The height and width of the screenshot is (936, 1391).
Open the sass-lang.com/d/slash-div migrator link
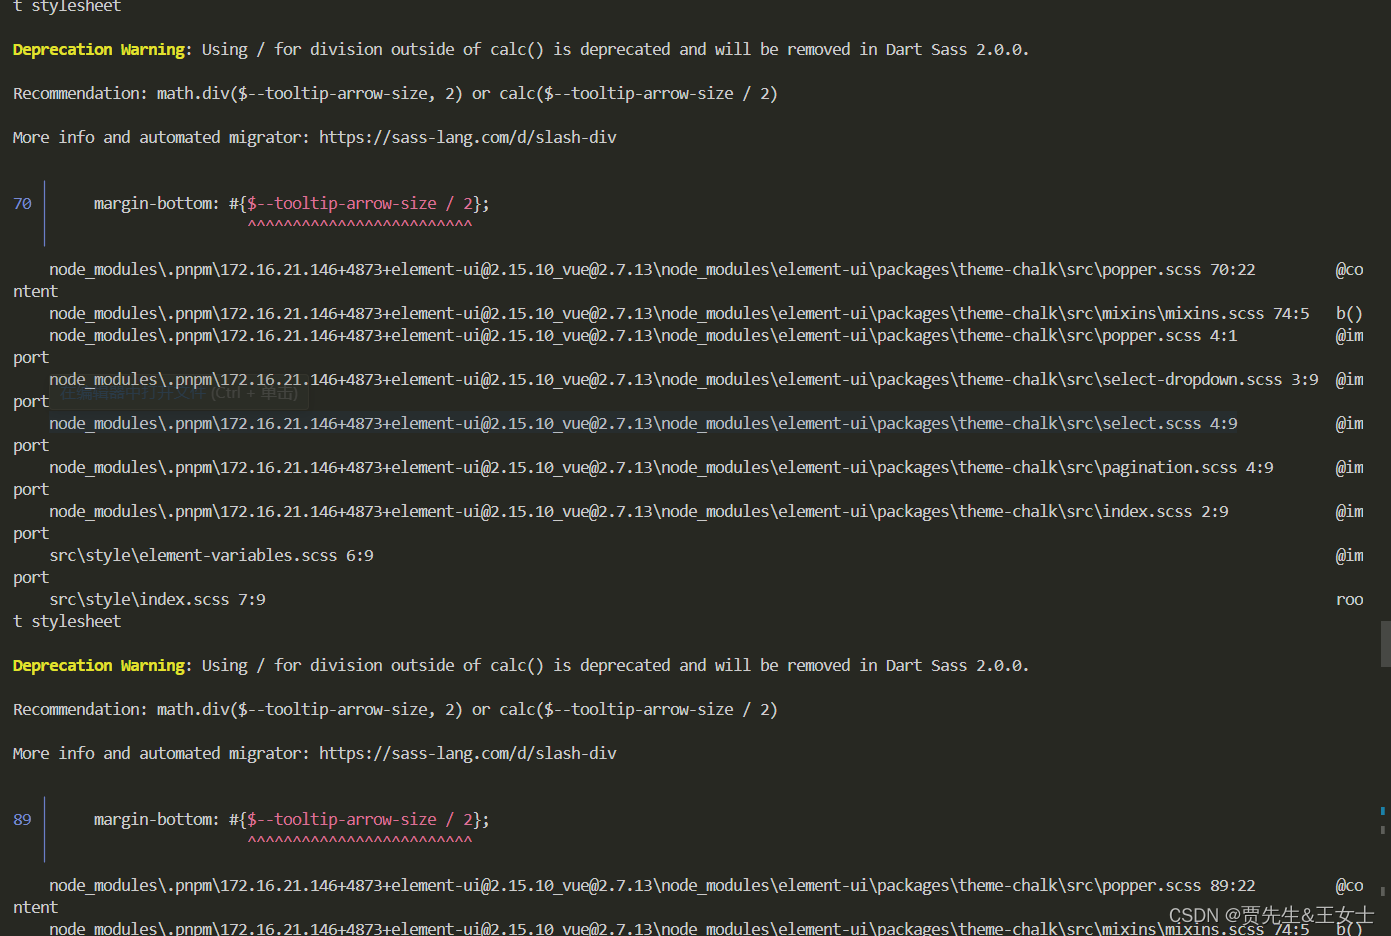[x=467, y=137]
